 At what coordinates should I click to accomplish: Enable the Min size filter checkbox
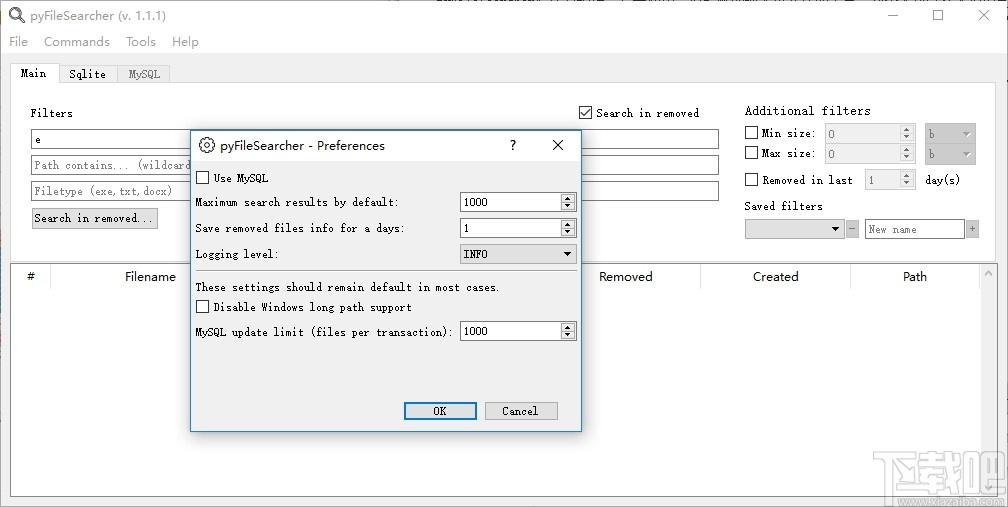(752, 133)
